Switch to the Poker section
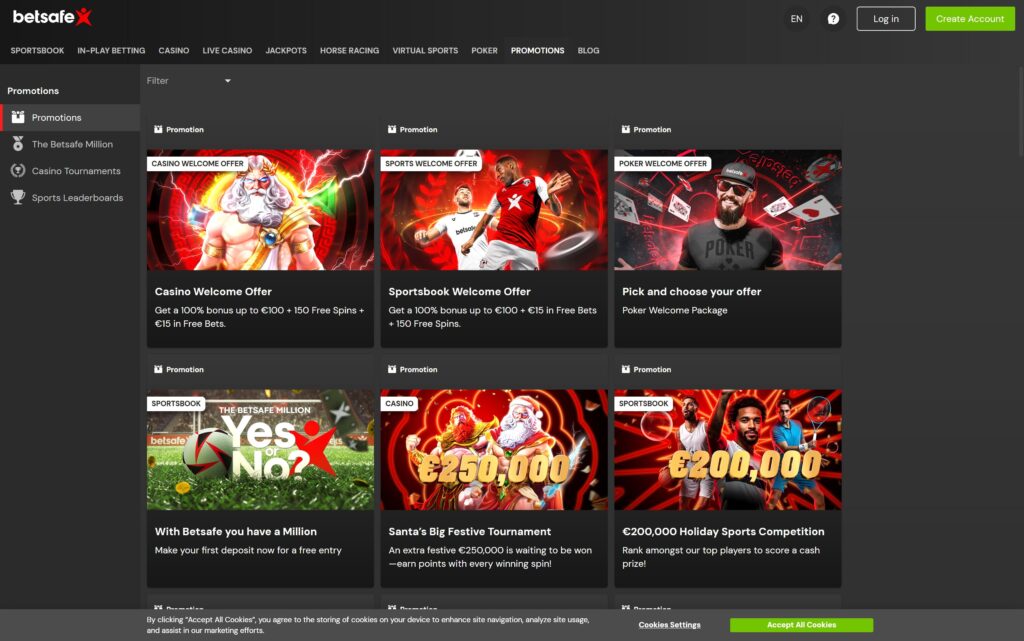The width and height of the screenshot is (1024, 641). click(484, 50)
